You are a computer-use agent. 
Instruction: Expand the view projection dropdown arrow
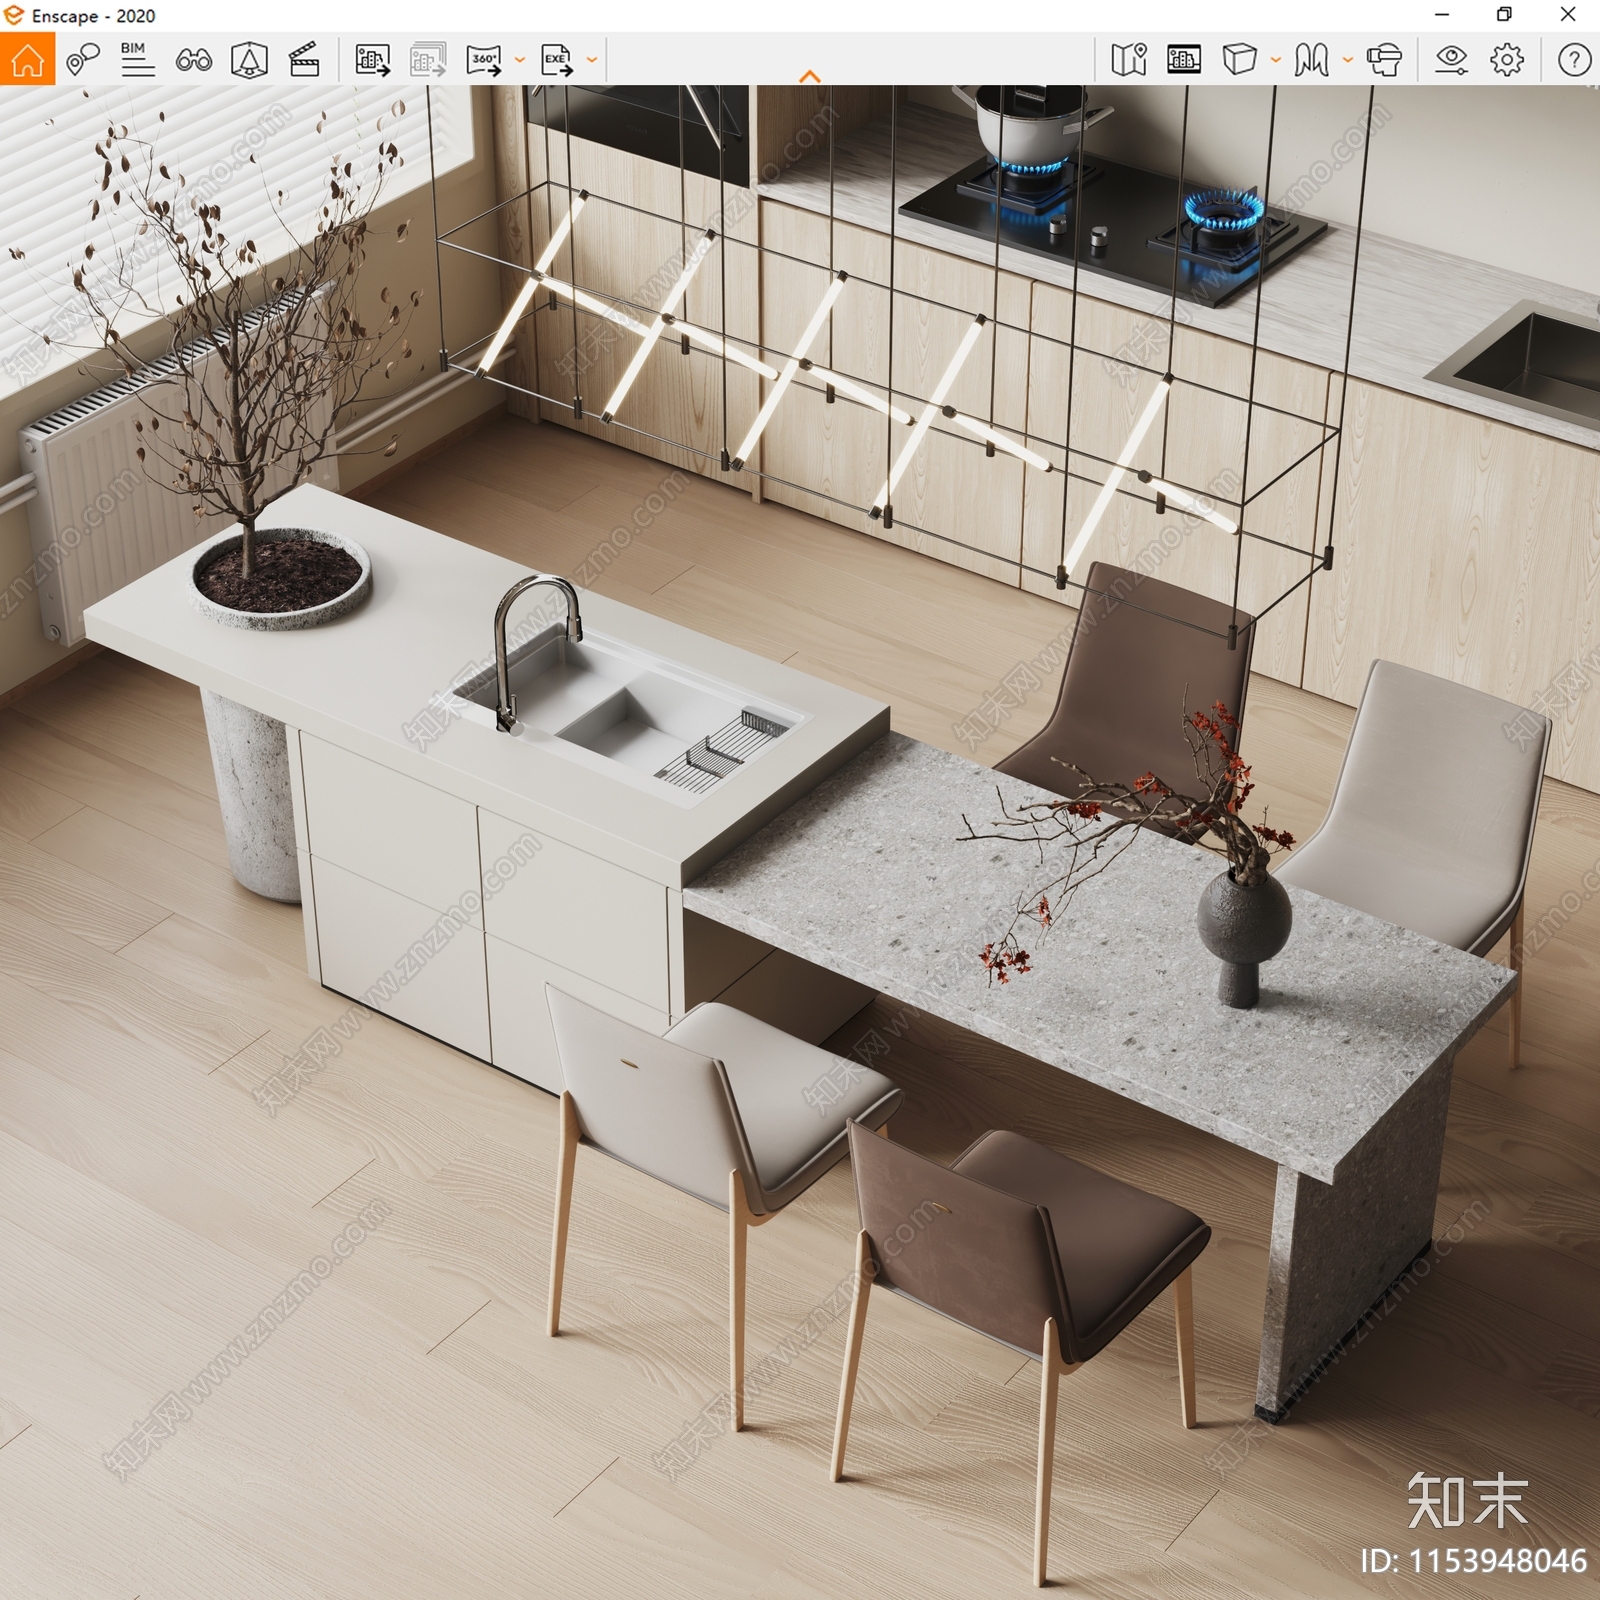coord(1276,60)
